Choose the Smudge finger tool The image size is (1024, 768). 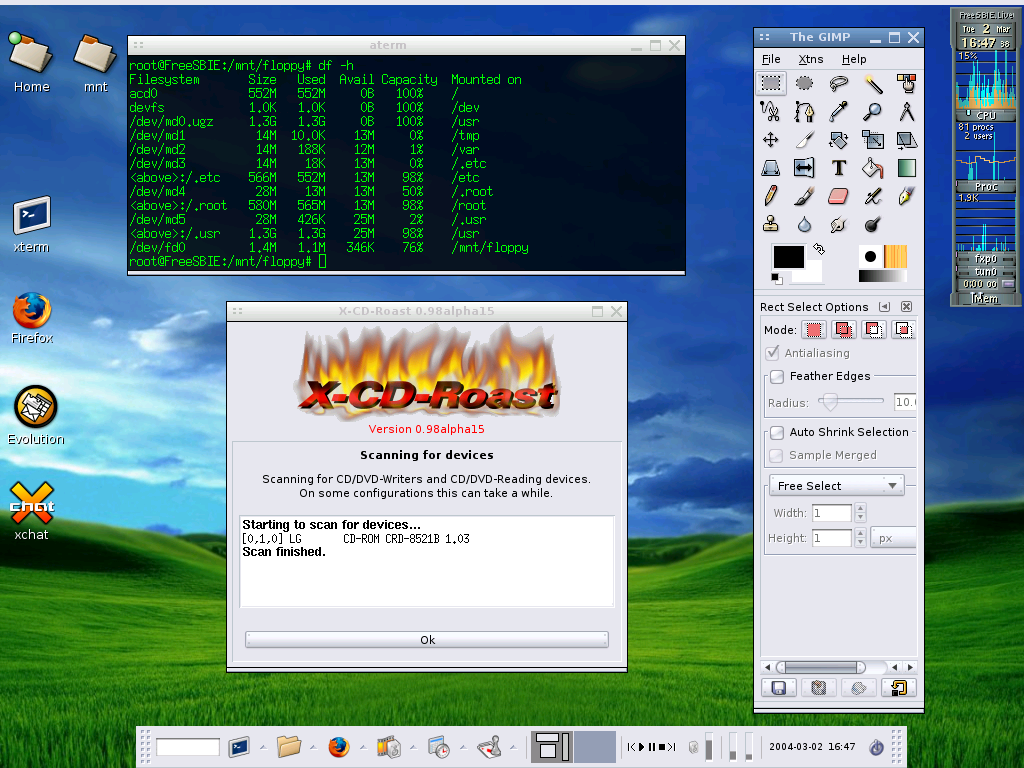[839, 224]
